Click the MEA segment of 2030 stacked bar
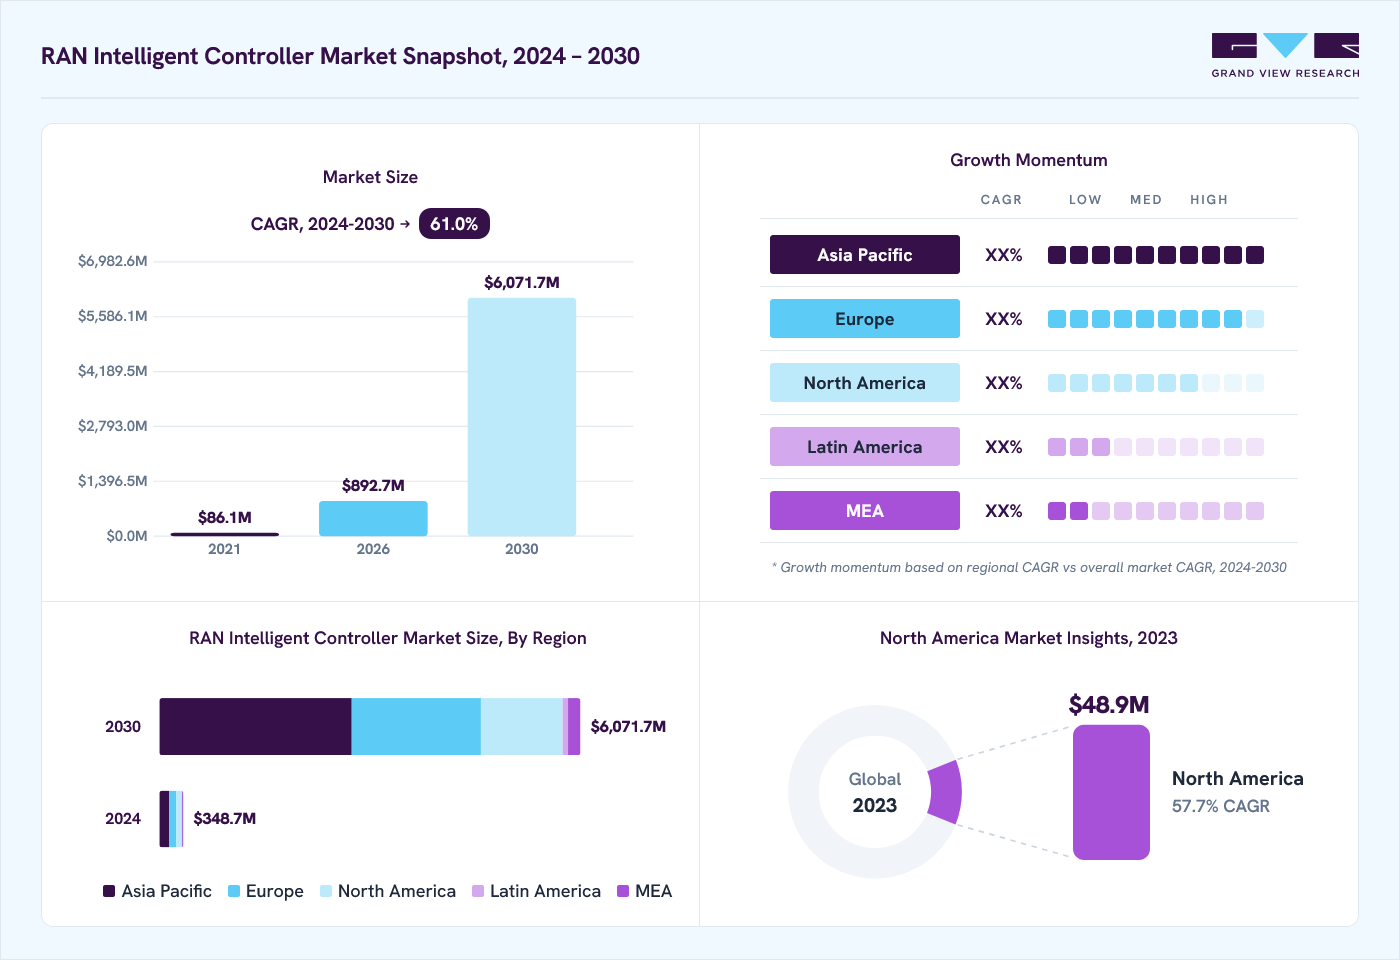 574,727
